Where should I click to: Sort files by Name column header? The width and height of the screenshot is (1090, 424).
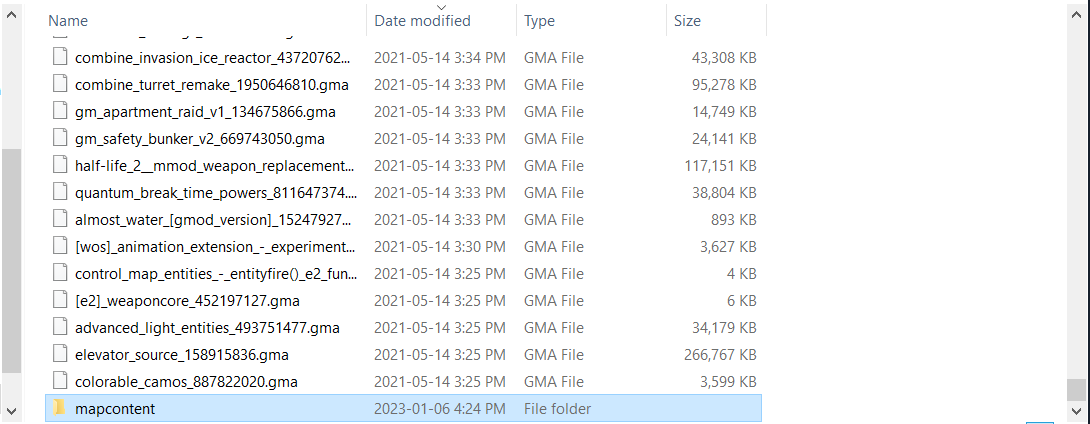click(68, 20)
